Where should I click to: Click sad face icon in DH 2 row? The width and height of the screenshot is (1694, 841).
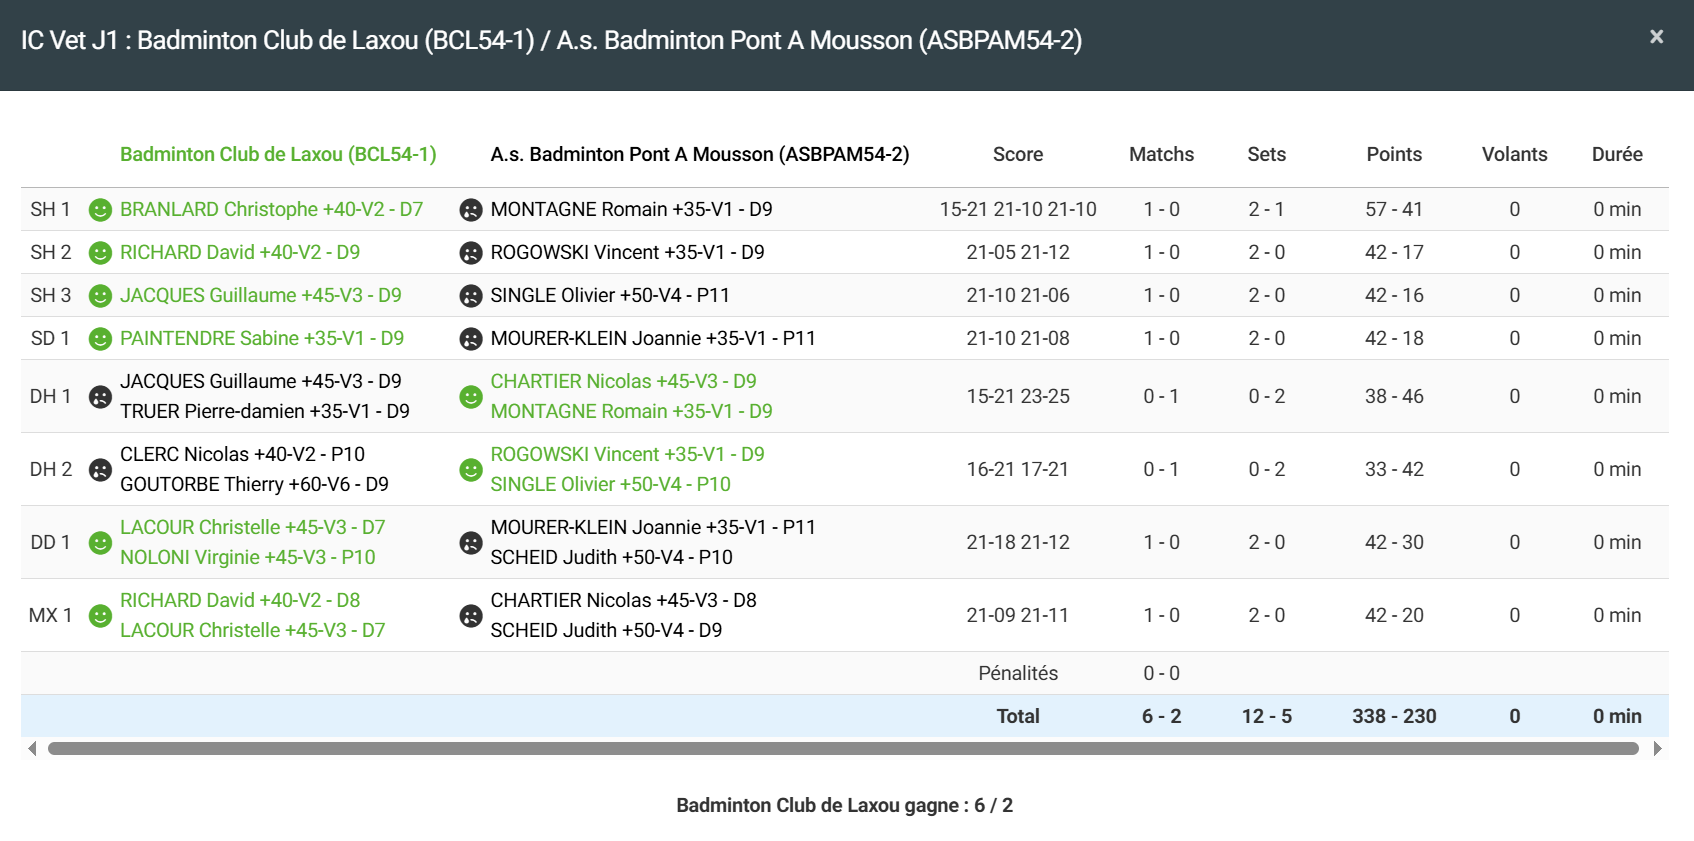pyautogui.click(x=100, y=470)
